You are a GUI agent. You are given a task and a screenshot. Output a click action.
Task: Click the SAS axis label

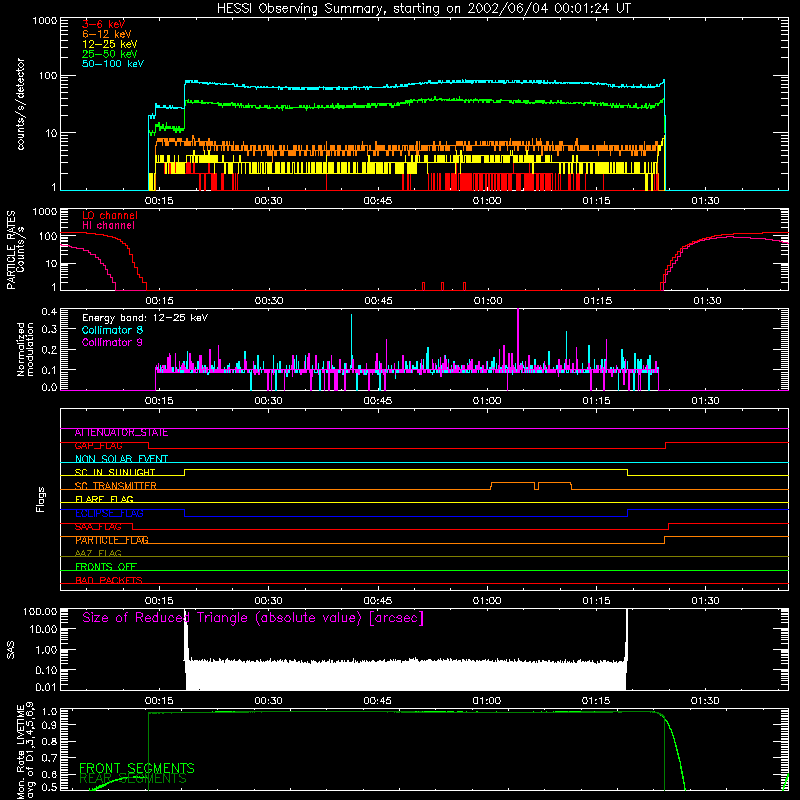click(x=10, y=650)
